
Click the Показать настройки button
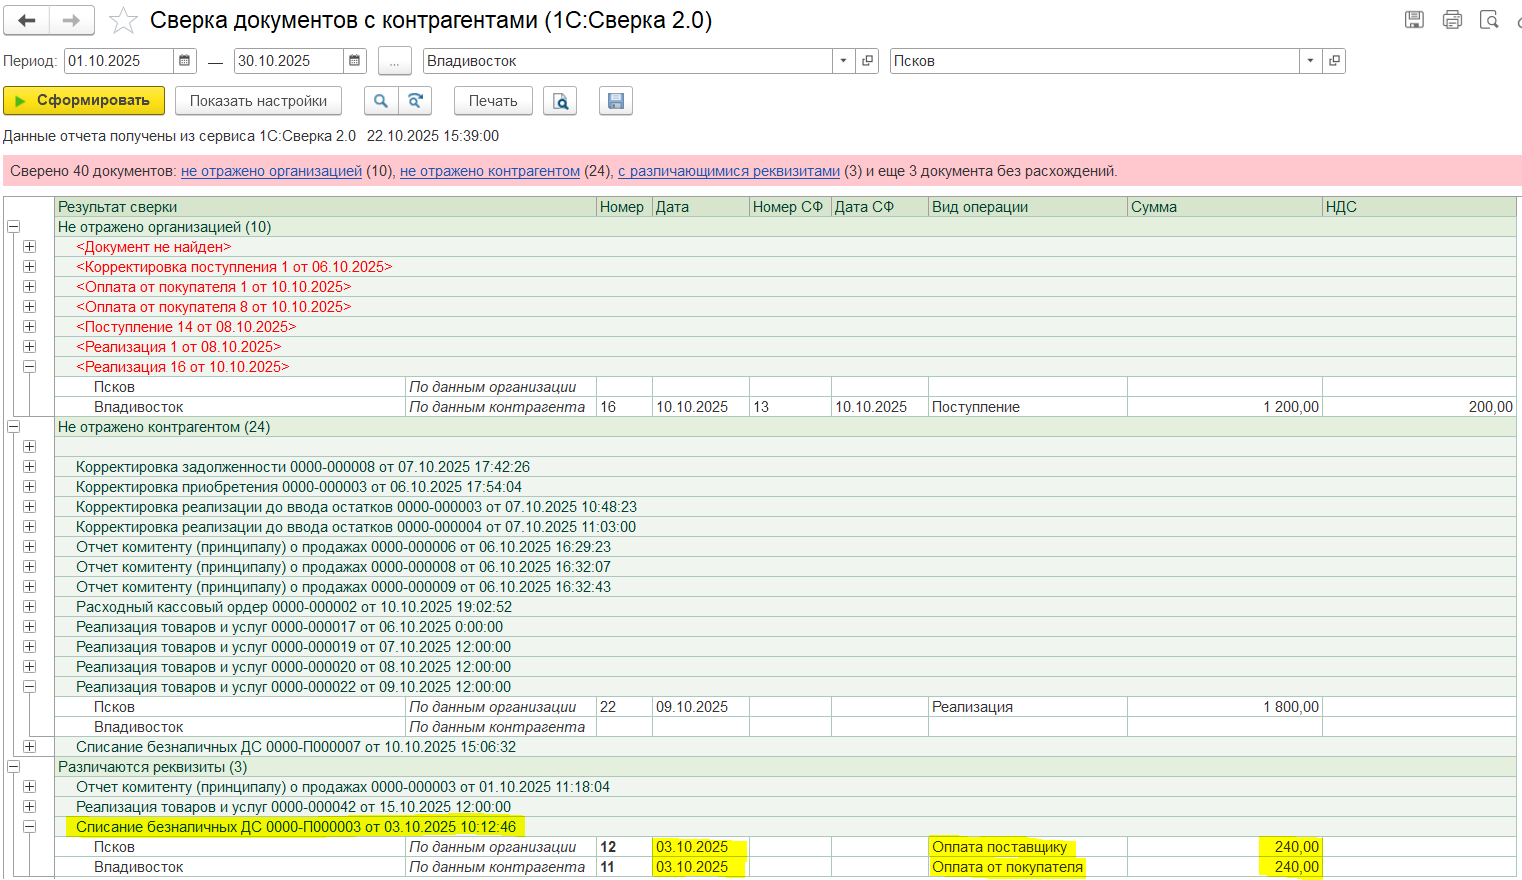pyautogui.click(x=258, y=101)
